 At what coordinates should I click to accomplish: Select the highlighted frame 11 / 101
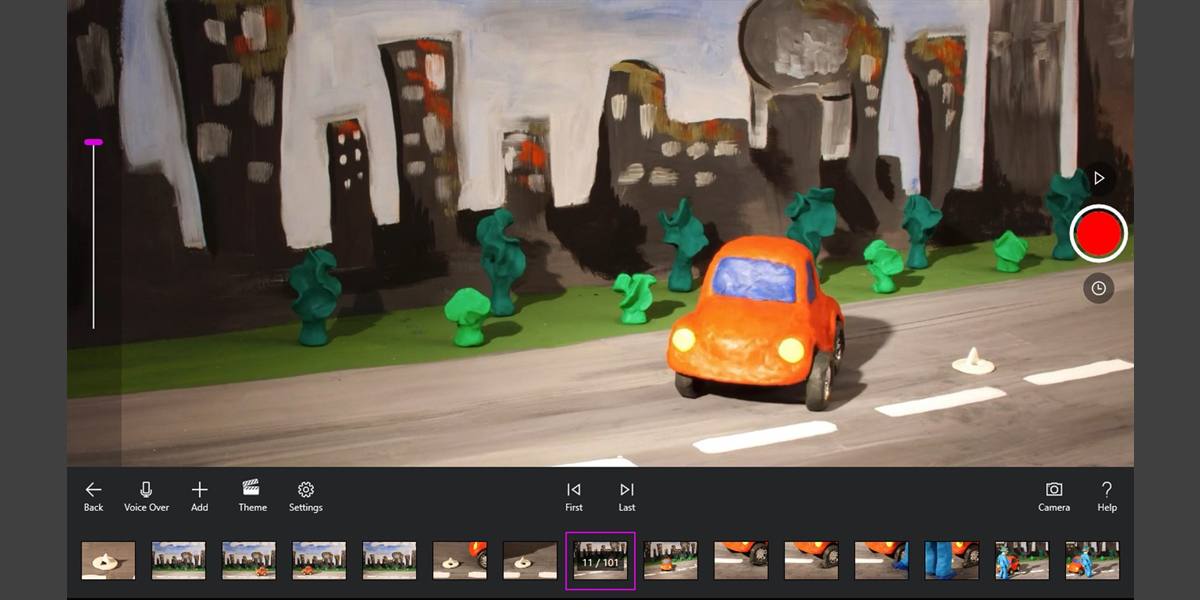[600, 560]
